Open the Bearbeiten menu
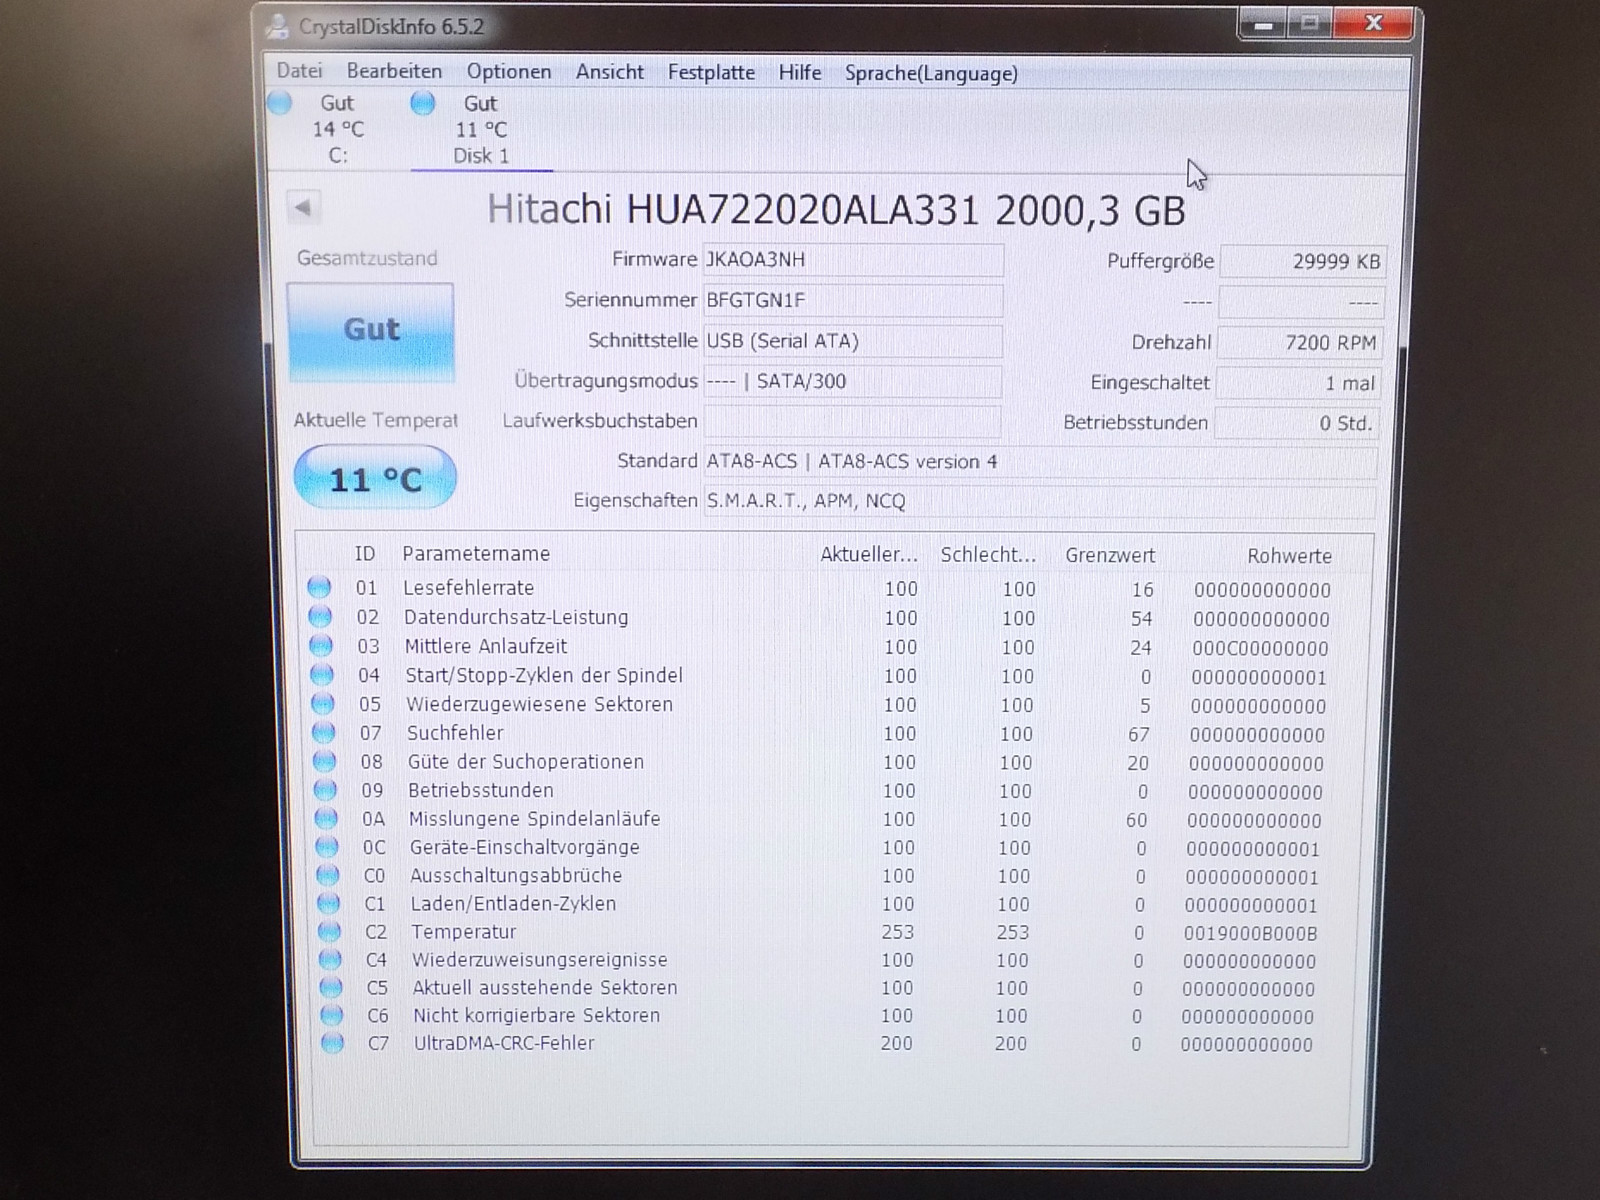This screenshot has height=1200, width=1600. pyautogui.click(x=394, y=71)
